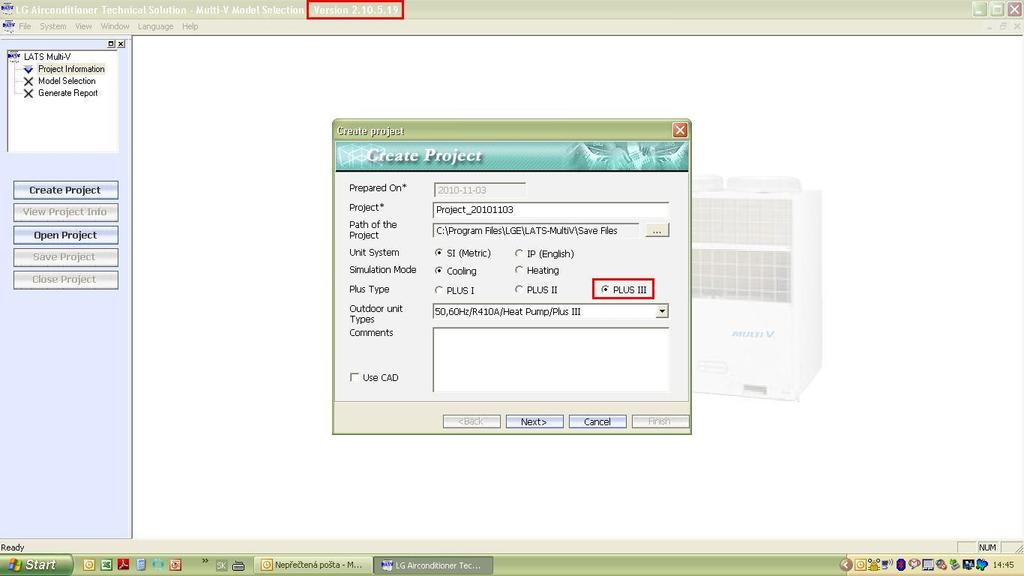The image size is (1024, 576).
Task: Click the Save Project button
Action: tap(65, 257)
